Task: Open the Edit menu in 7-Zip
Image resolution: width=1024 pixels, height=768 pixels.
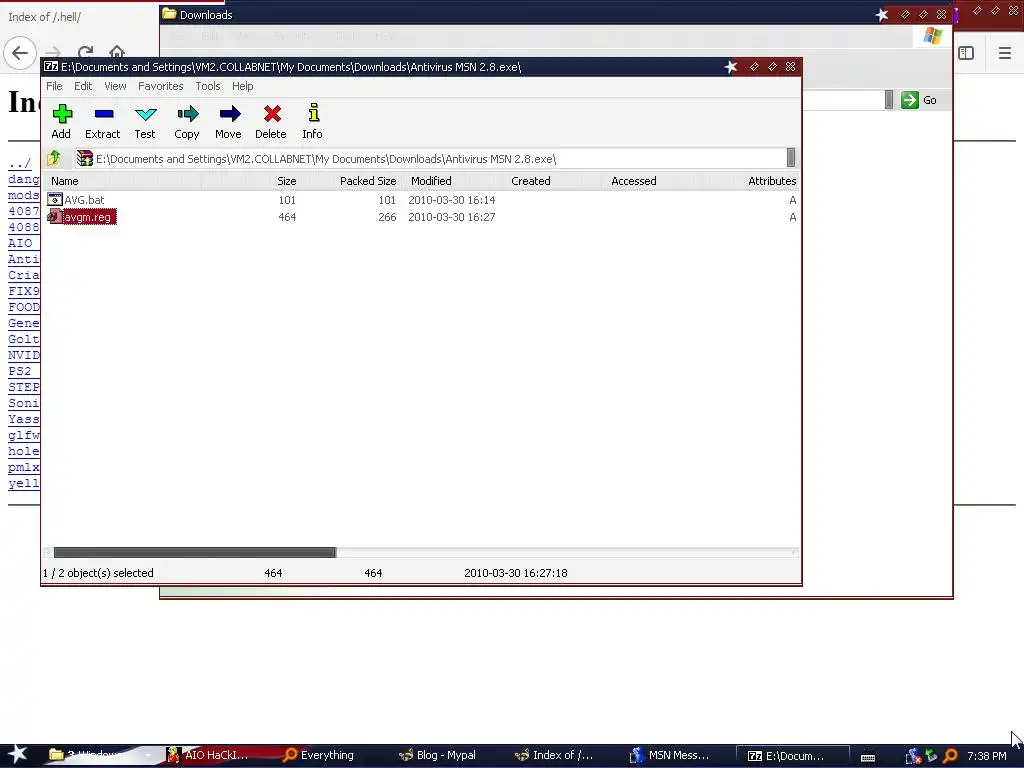Action: click(x=83, y=86)
